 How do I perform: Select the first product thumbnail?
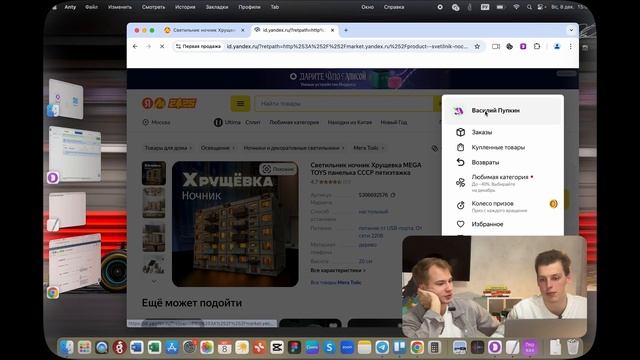click(154, 173)
